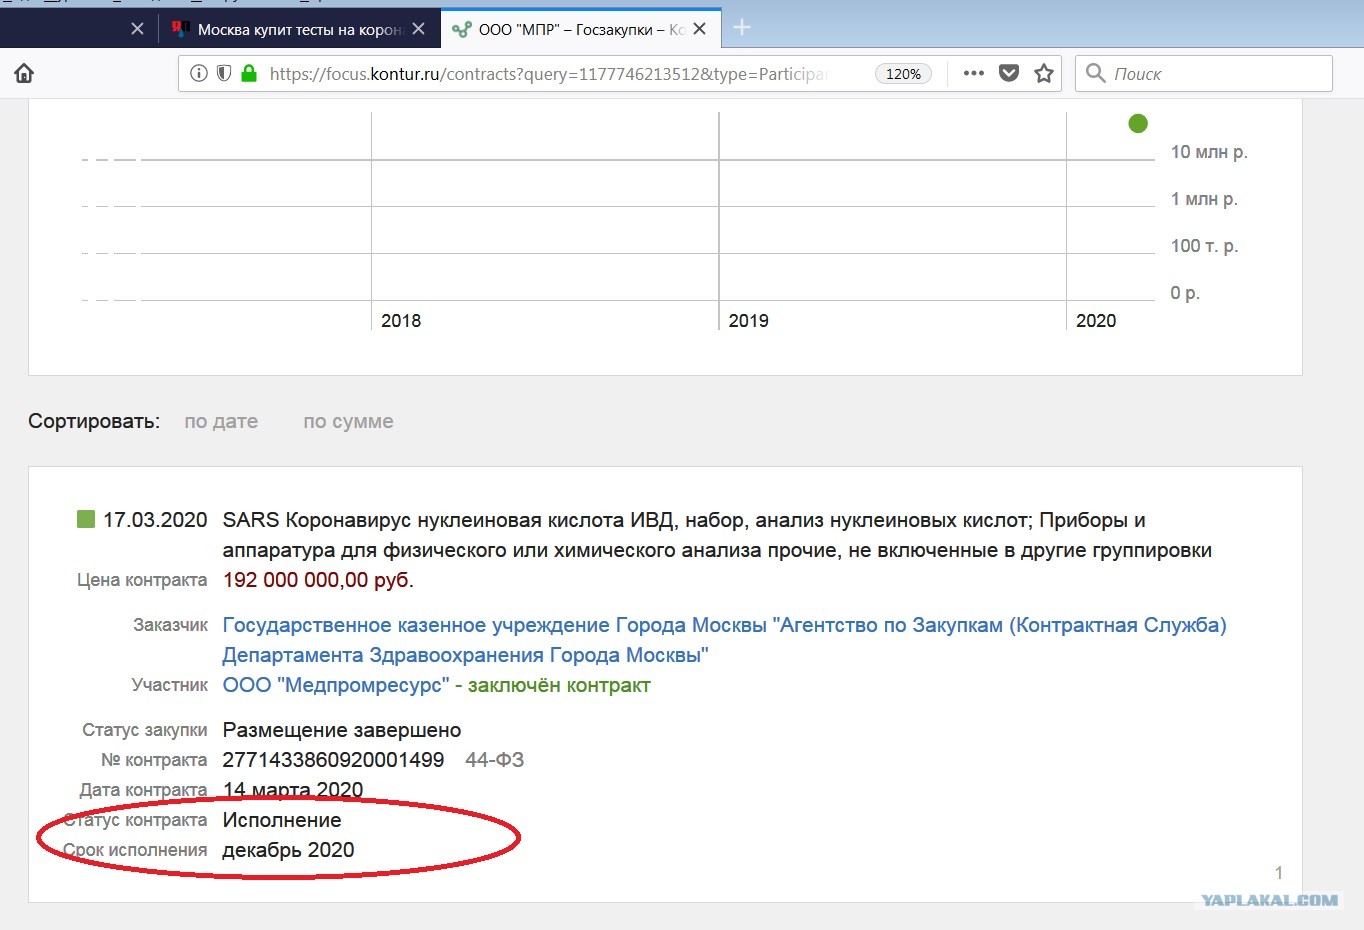
Task: Close the ООО "МПР" Госзакупки tab
Action: (x=699, y=29)
